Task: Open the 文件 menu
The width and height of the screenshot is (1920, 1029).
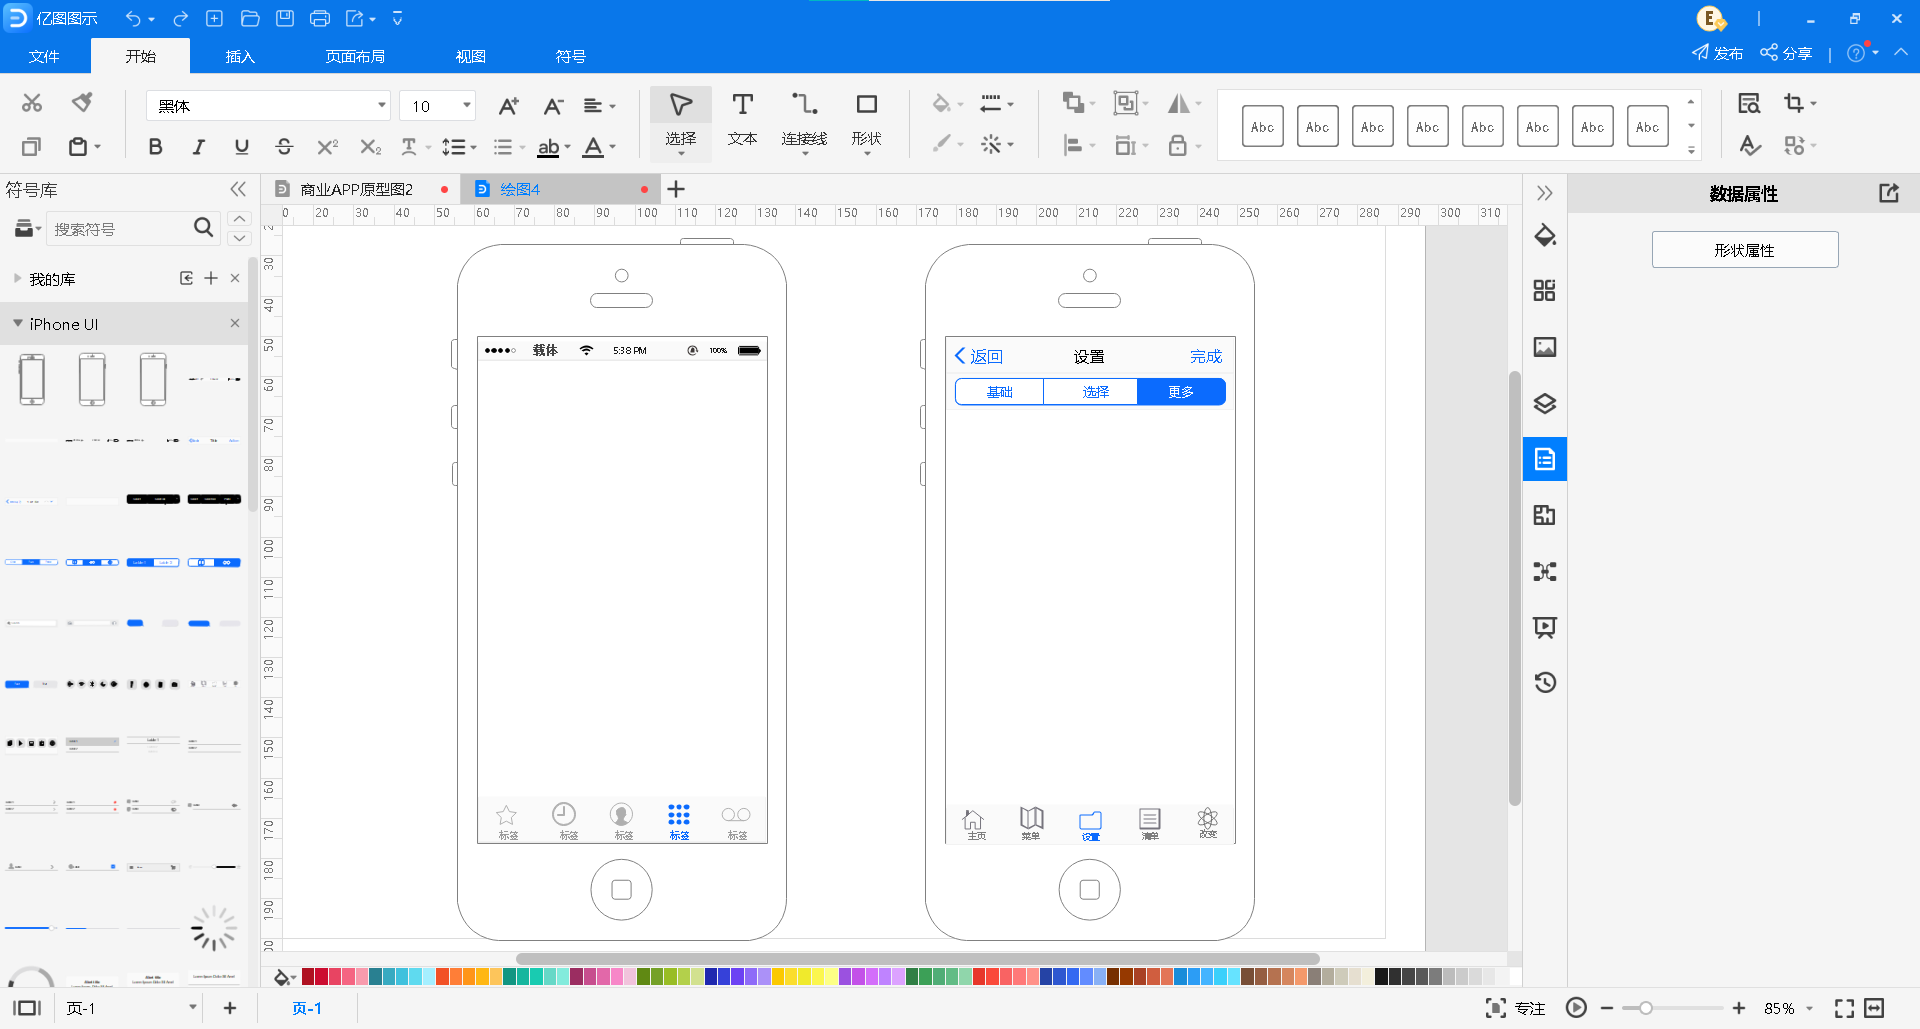Action: (x=44, y=56)
